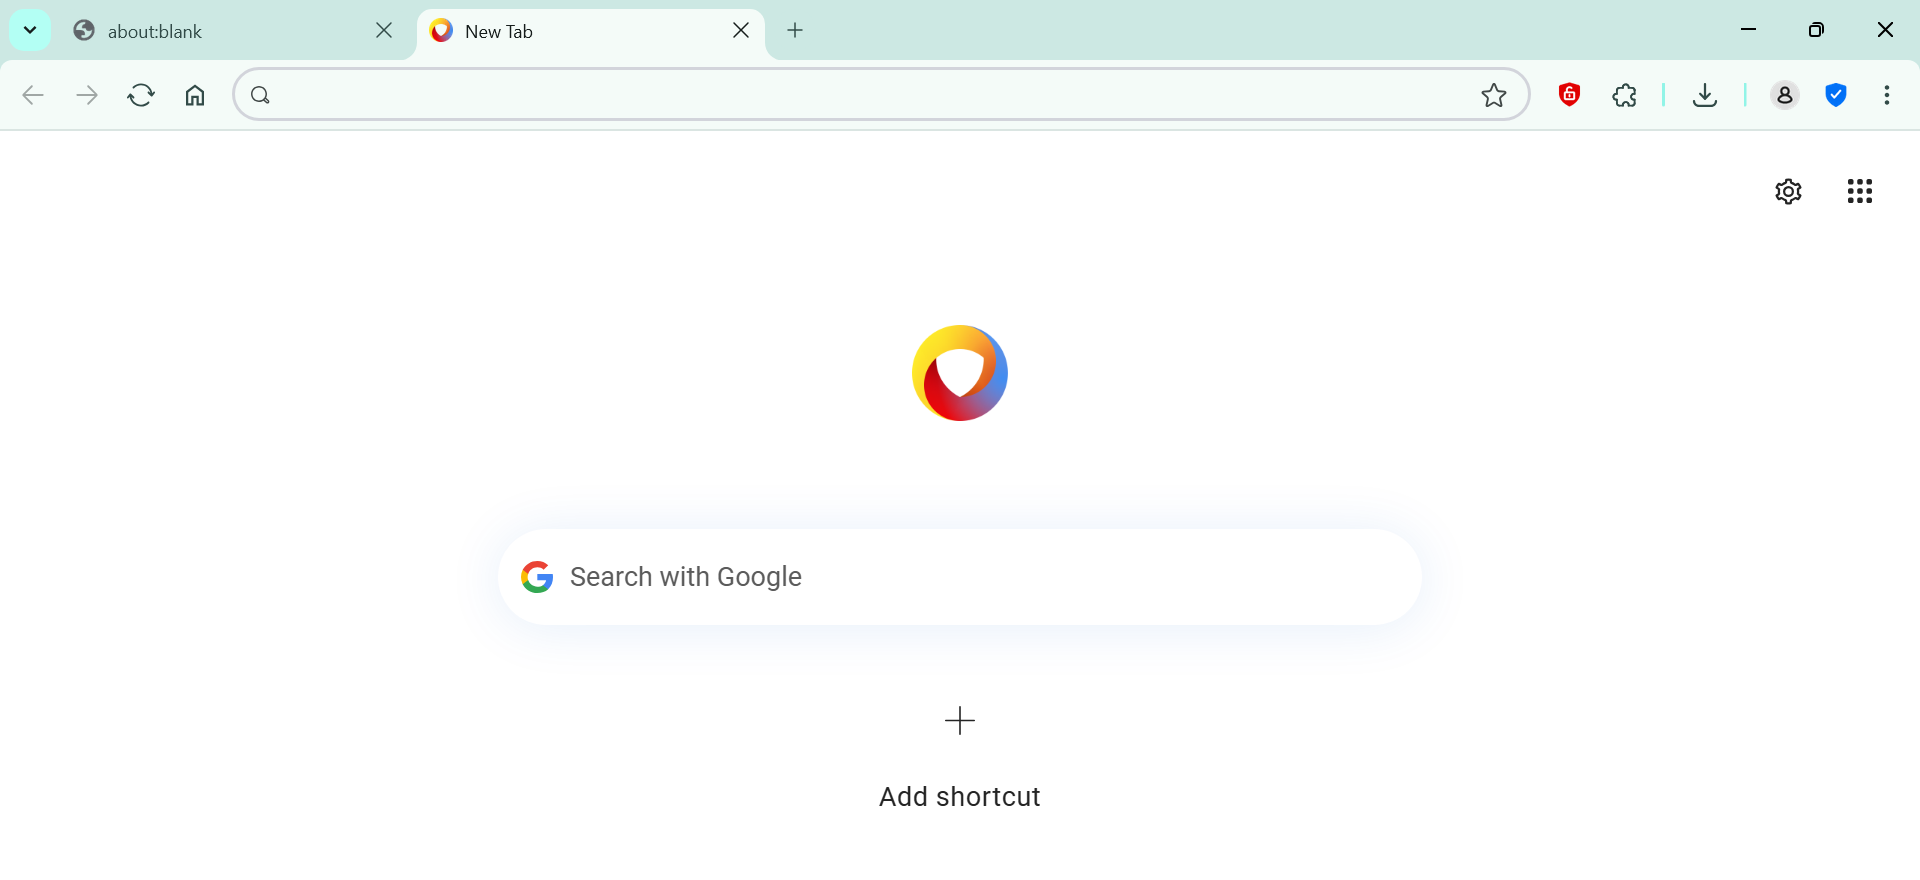Show the downloads panel

pyautogui.click(x=1705, y=95)
